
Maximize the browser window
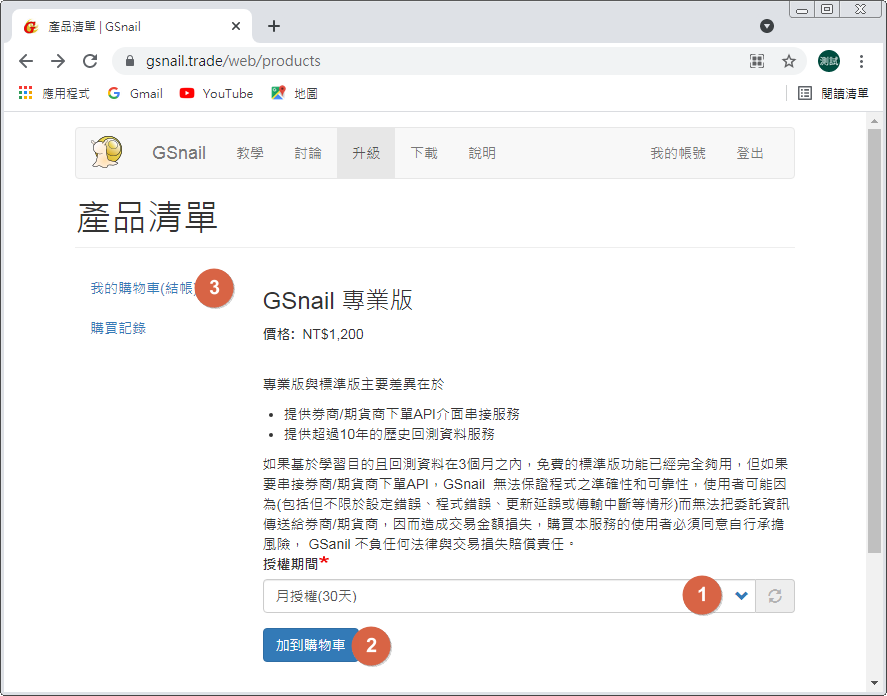click(826, 9)
